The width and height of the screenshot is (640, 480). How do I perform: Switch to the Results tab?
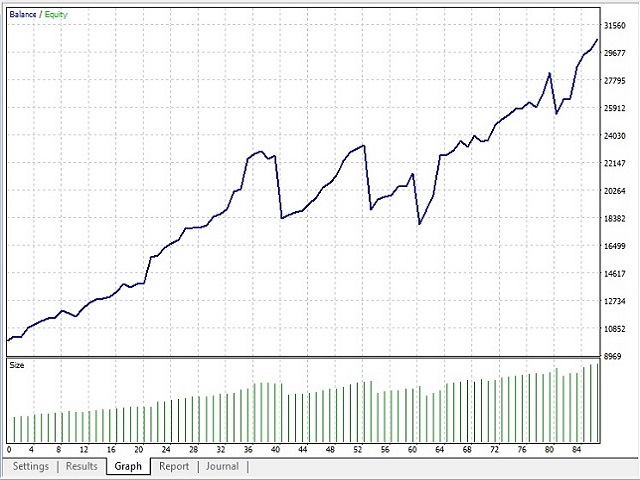82,466
